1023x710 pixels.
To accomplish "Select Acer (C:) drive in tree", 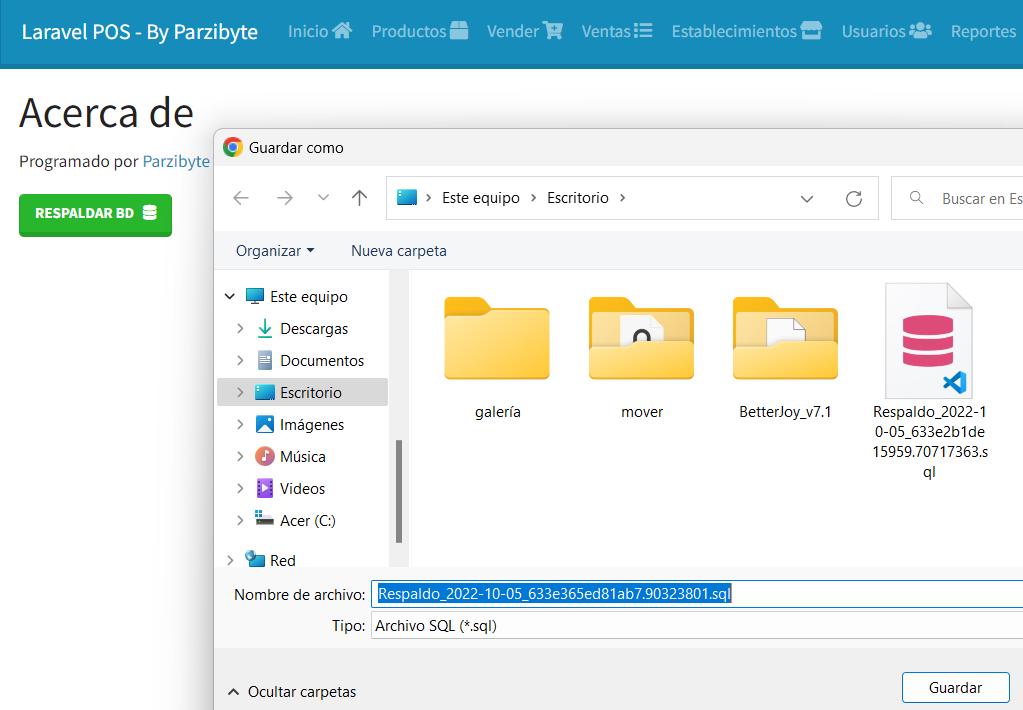I will [x=307, y=520].
